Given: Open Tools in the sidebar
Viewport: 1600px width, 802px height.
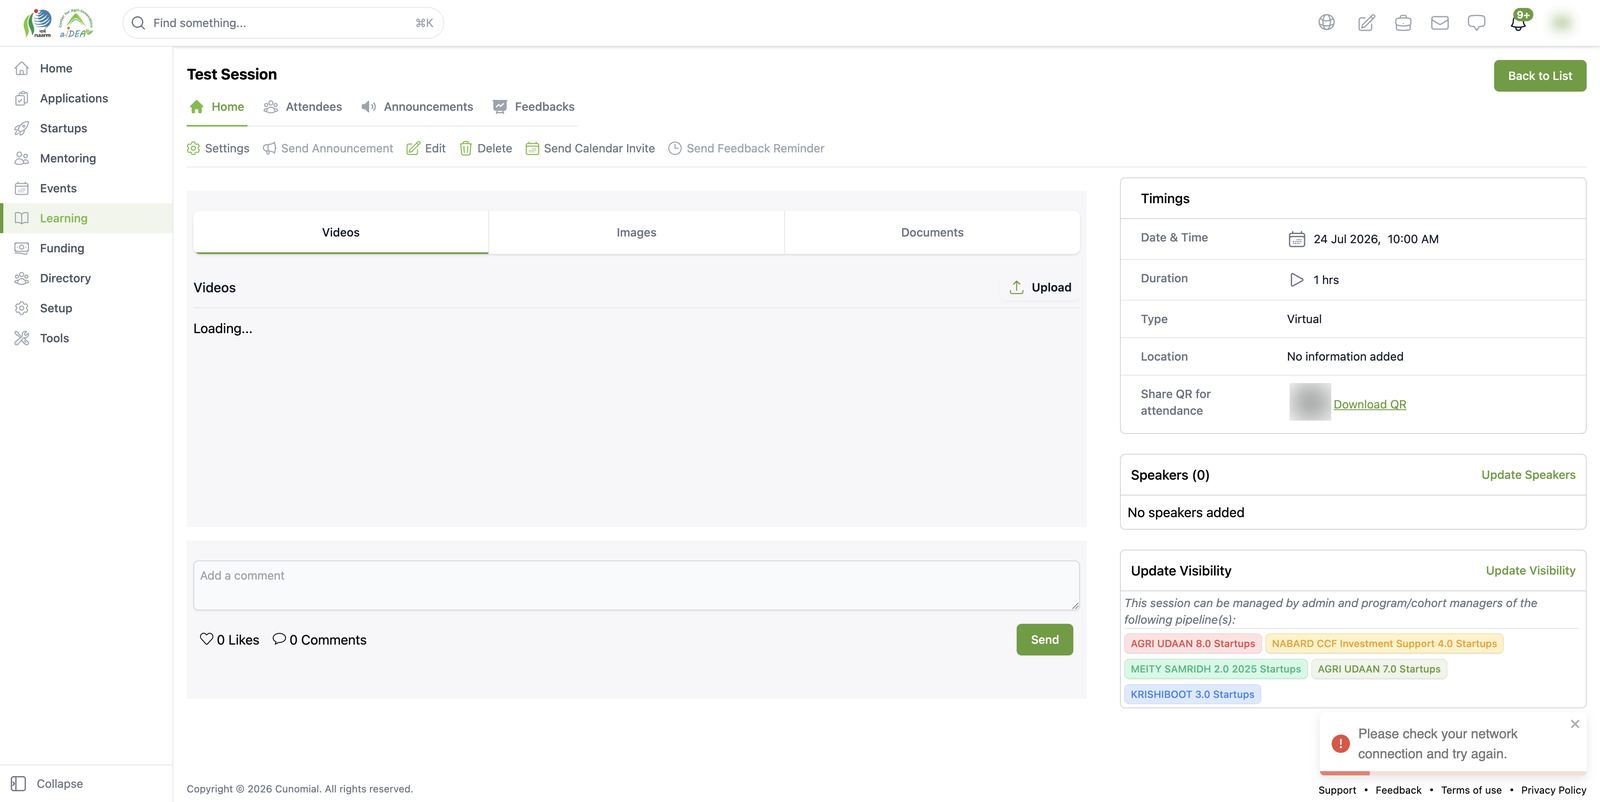Looking at the screenshot, I should coord(86,338).
